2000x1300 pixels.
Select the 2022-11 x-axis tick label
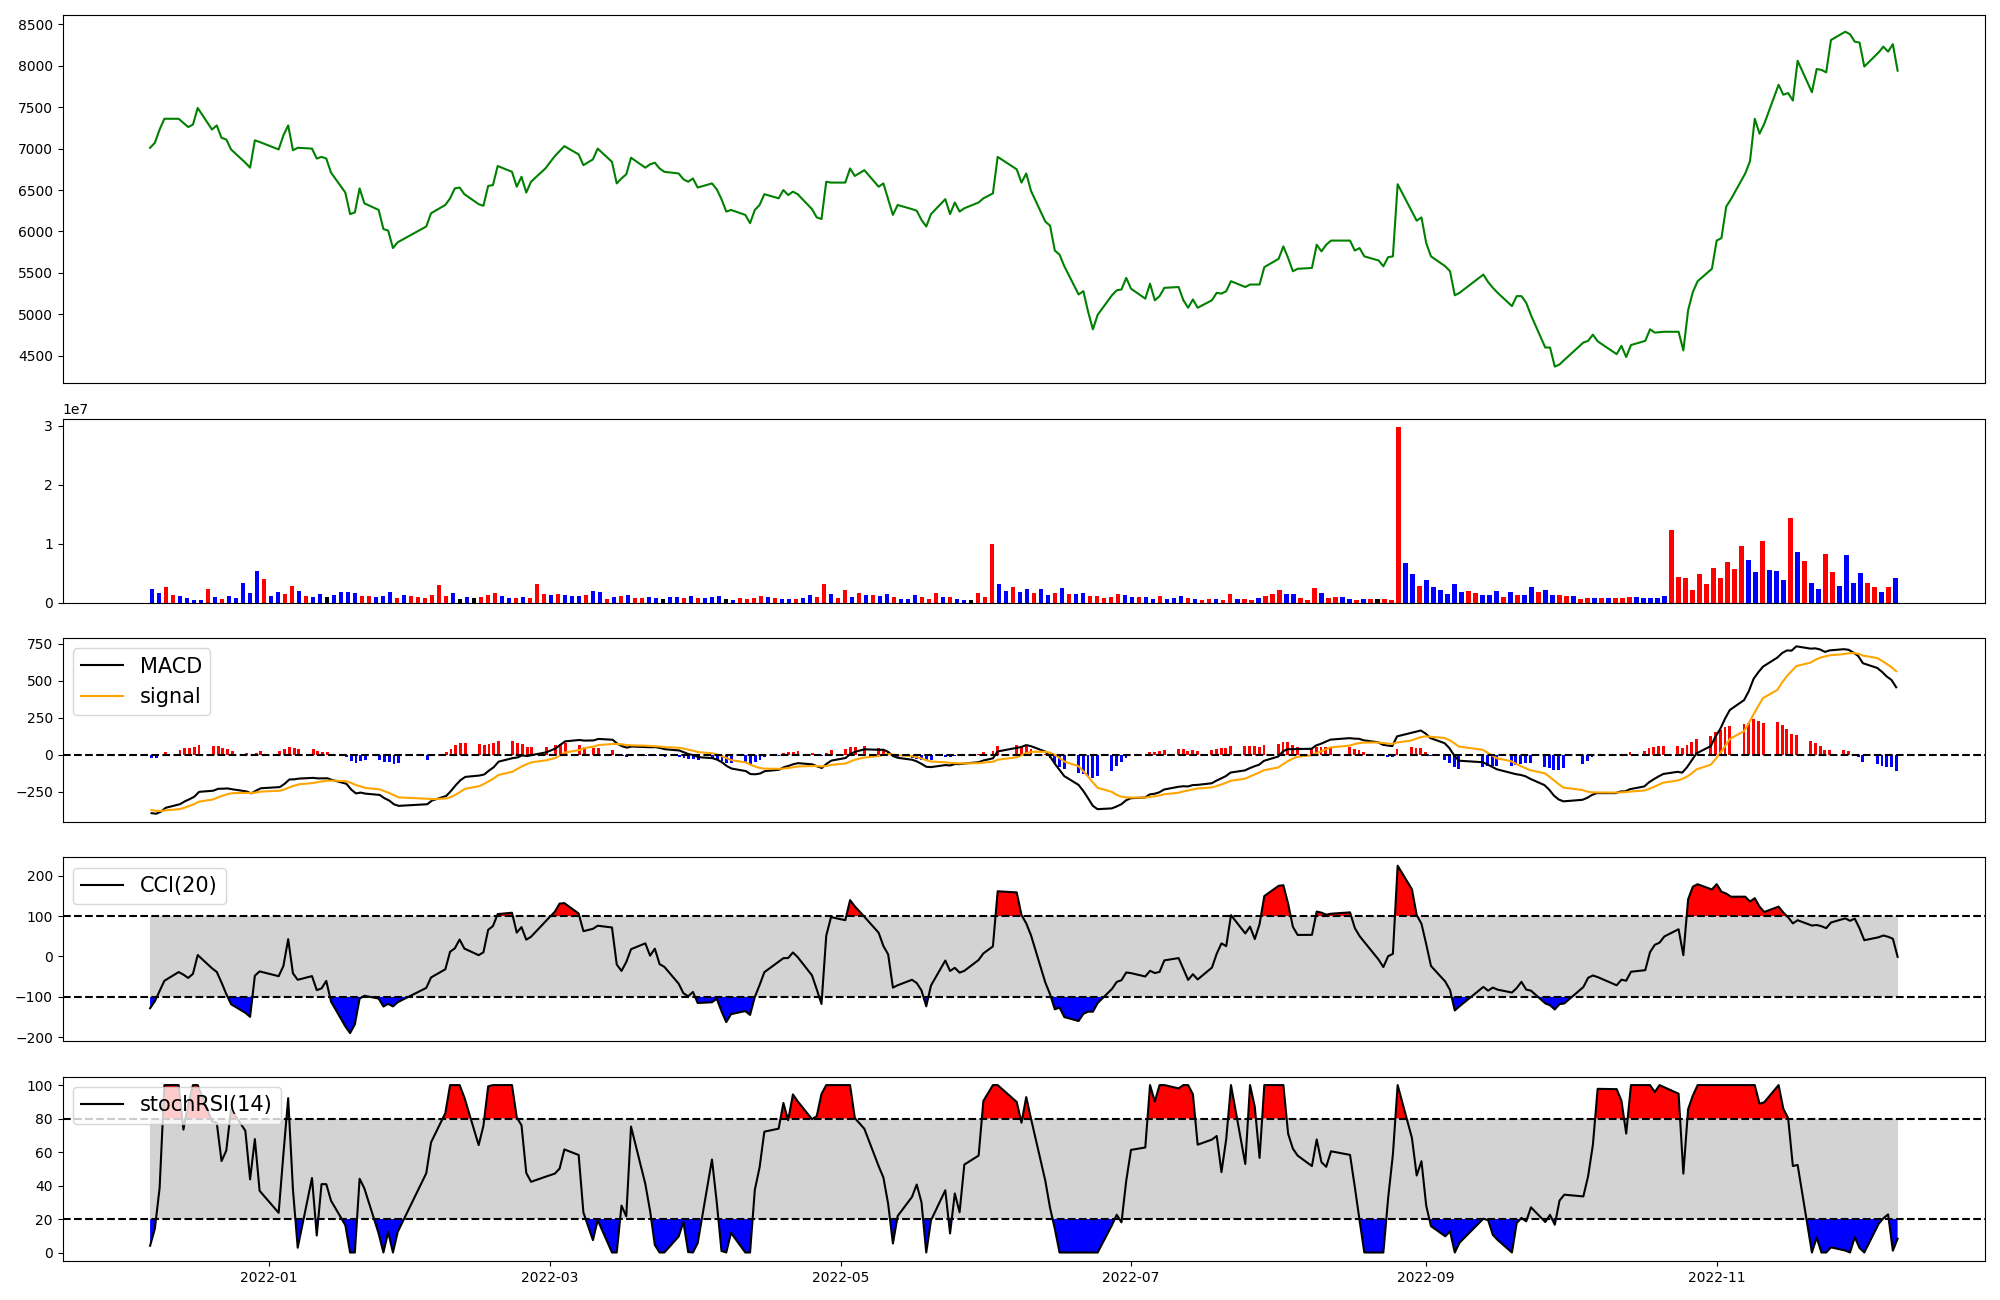click(x=1716, y=1277)
